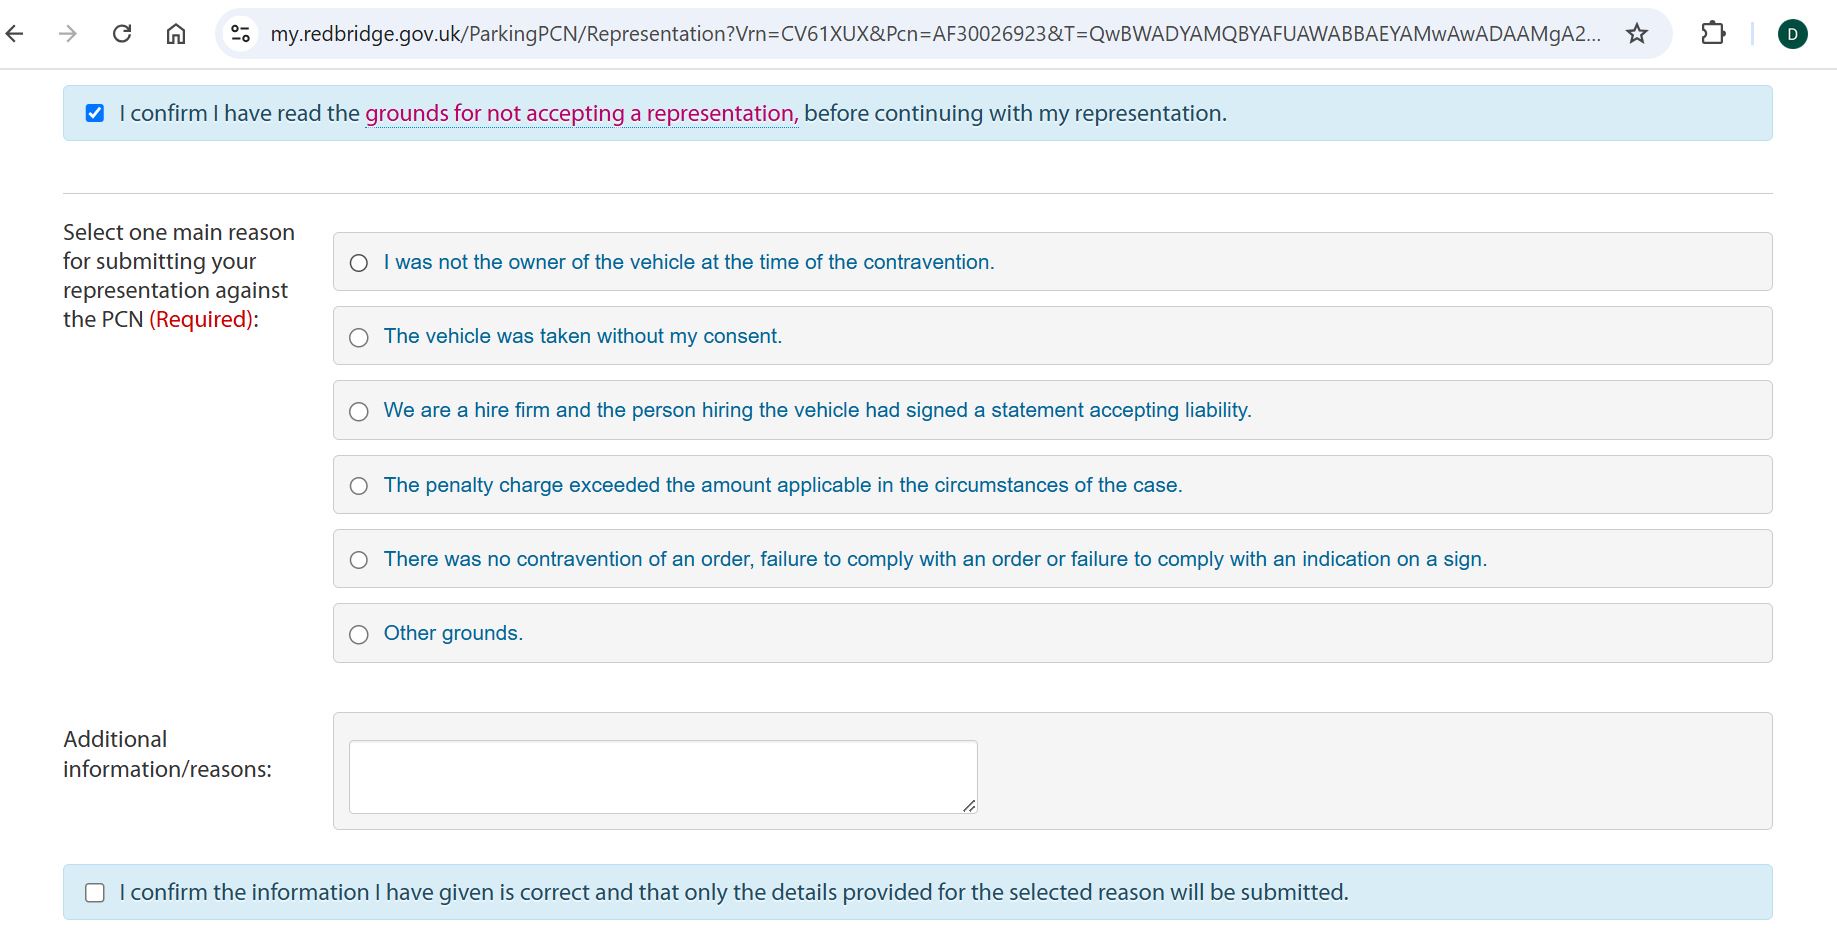Screen dimensions: 1837x949
Task: Choose the 'Other grounds' option
Action: coord(359,635)
